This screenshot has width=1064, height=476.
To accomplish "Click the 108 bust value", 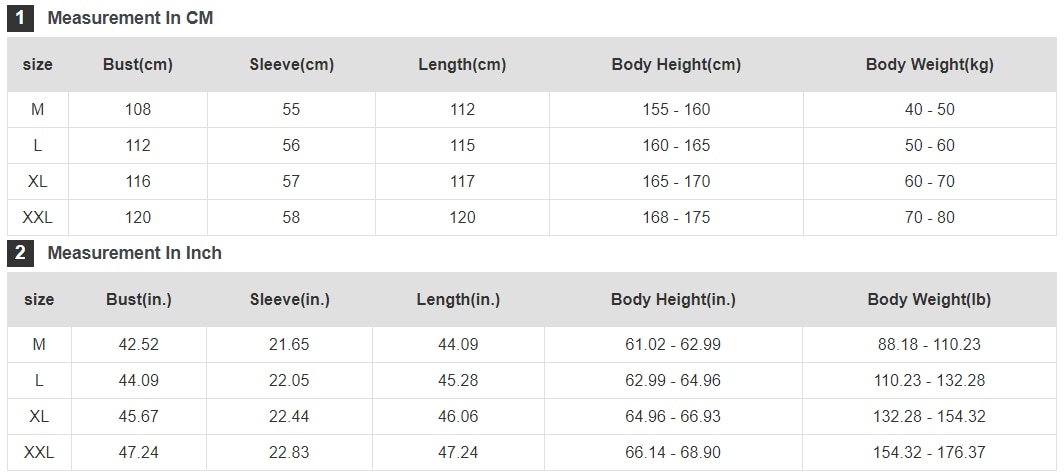I will click(138, 109).
